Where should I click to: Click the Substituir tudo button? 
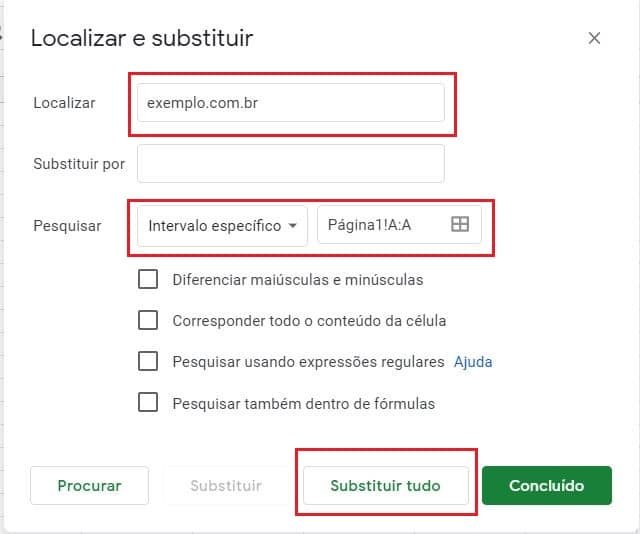click(x=385, y=486)
